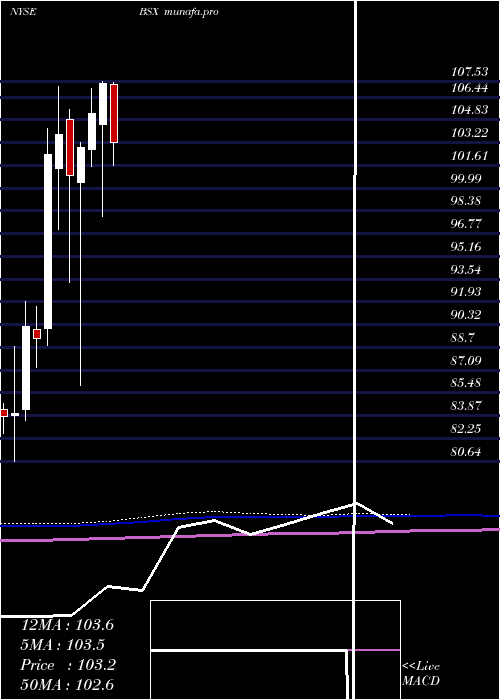
Task: Click the 98.38 price level label
Action: pyautogui.click(x=466, y=201)
